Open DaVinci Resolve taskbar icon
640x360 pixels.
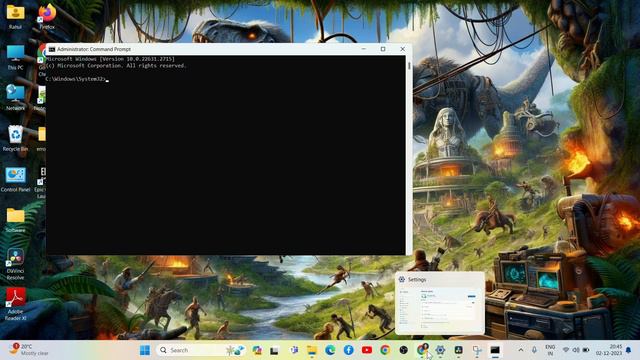coord(458,350)
